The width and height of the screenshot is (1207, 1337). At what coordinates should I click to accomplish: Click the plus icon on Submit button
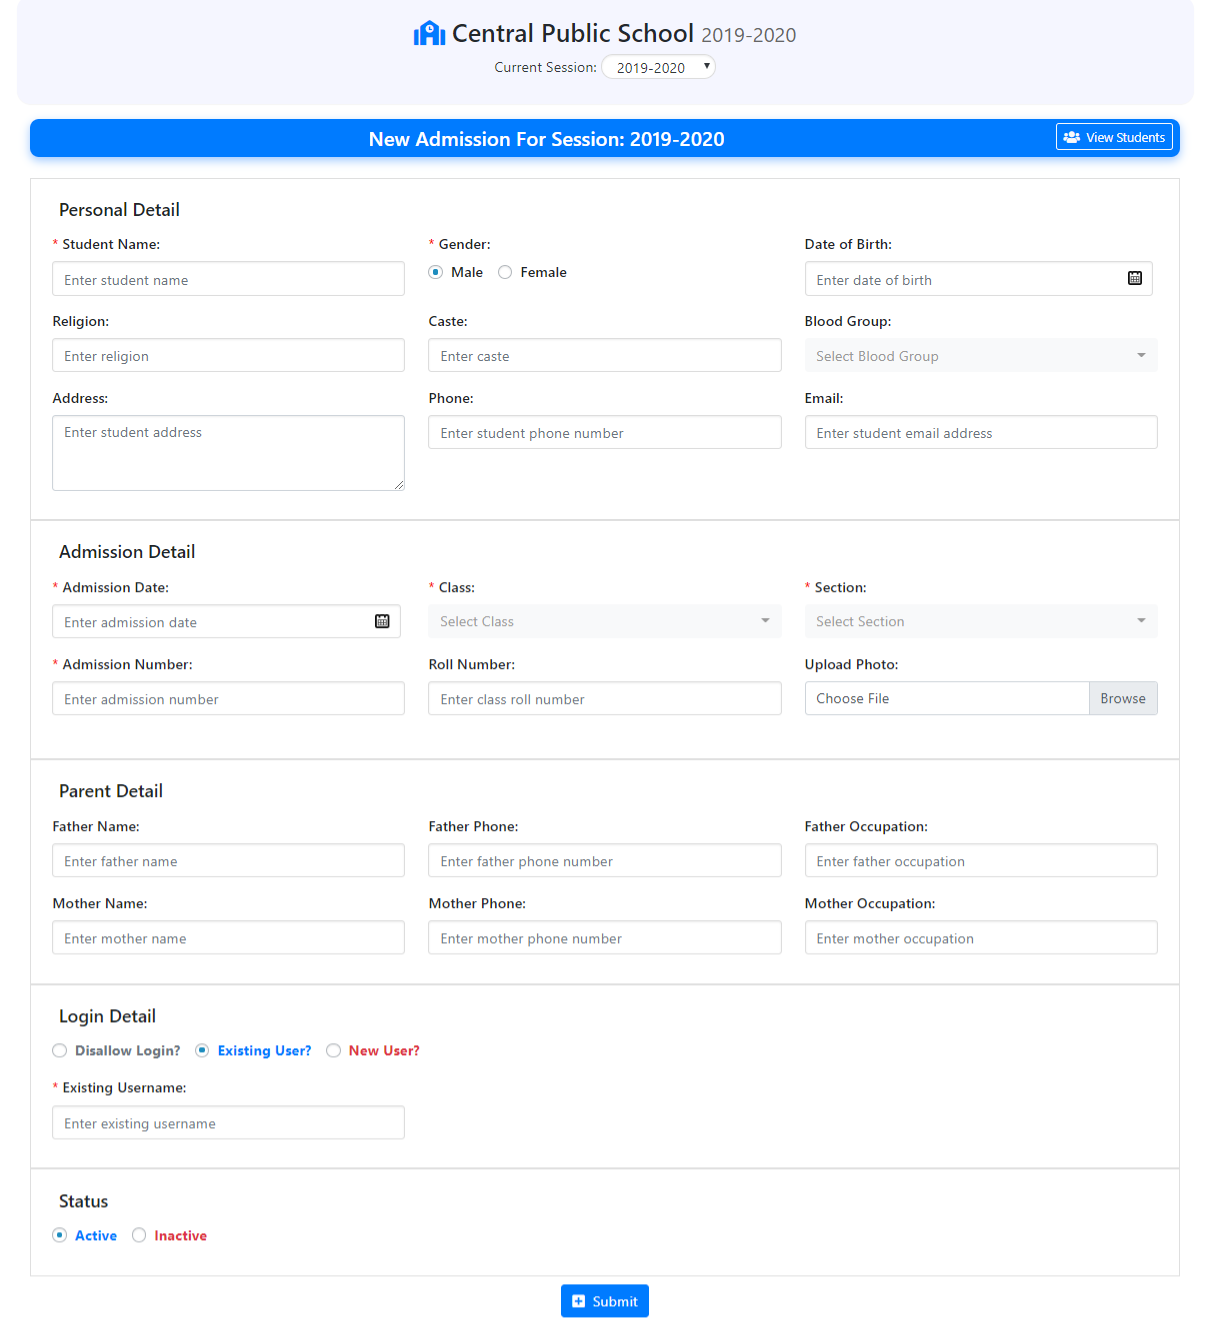coord(578,1301)
